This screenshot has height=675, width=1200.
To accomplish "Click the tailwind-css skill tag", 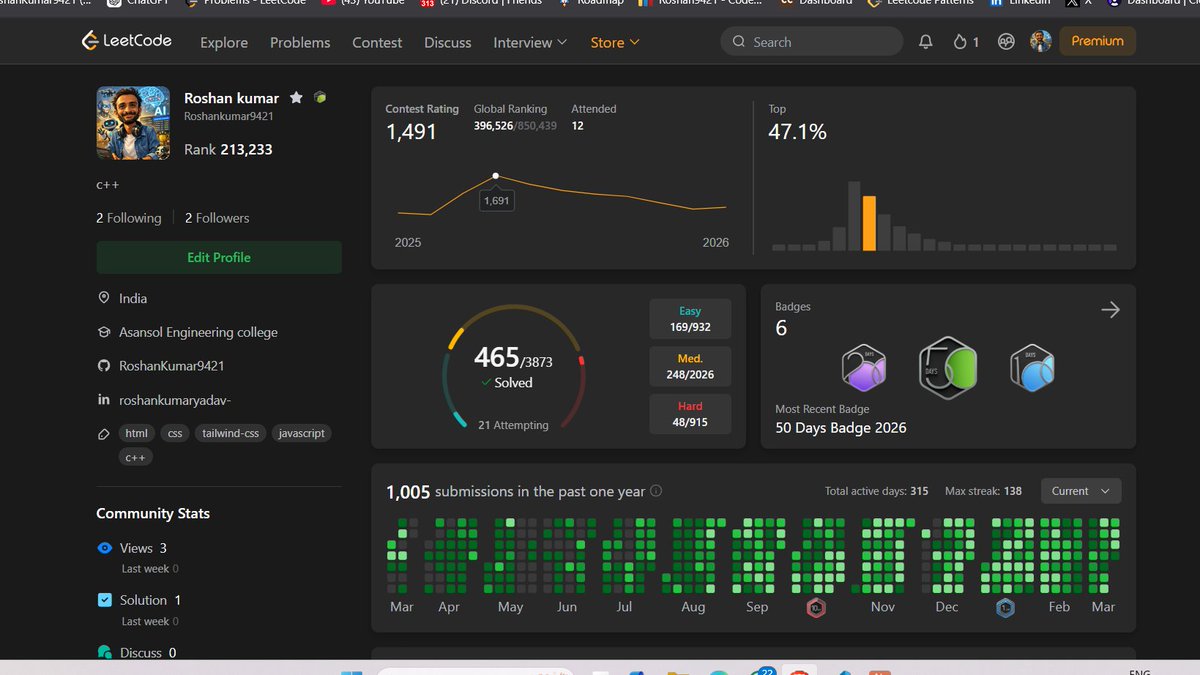I will pos(231,434).
